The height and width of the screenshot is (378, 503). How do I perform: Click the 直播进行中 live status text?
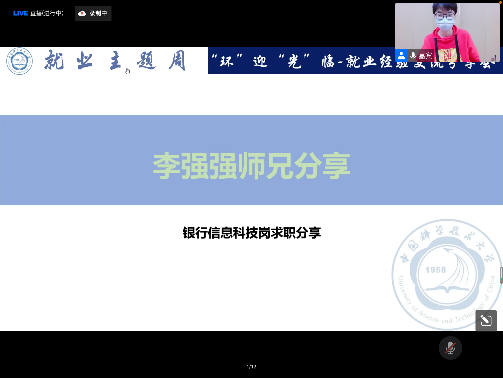coord(47,13)
